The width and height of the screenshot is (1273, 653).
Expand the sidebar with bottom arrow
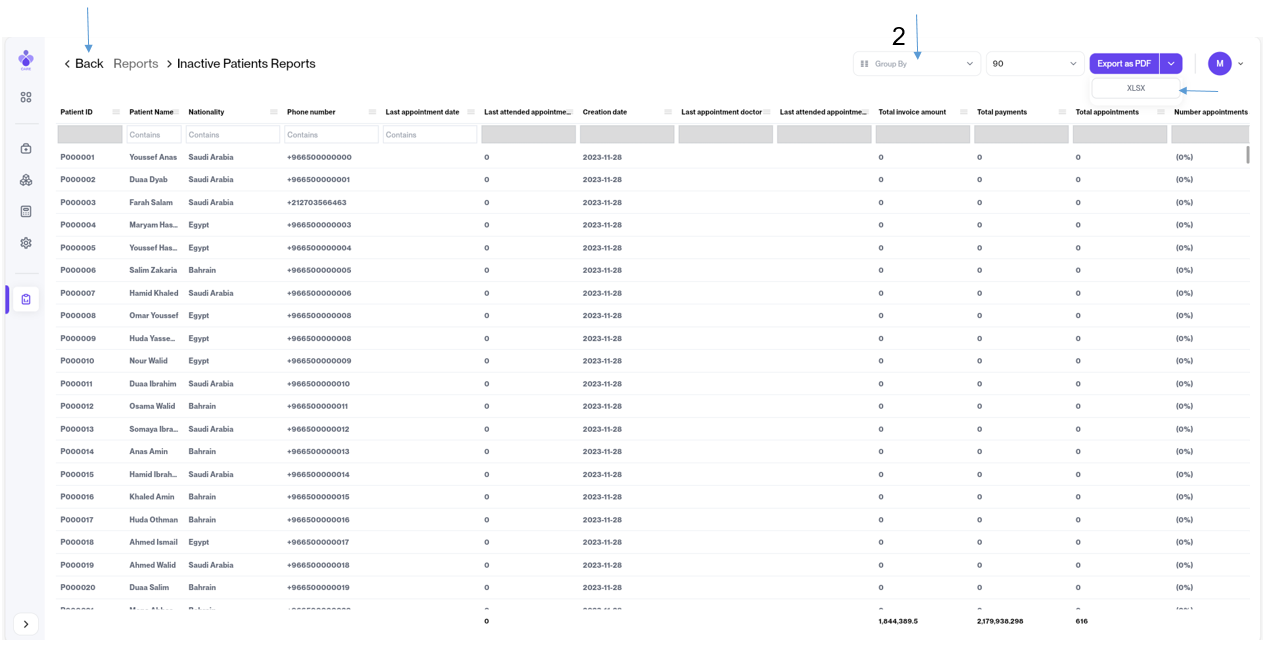pyautogui.click(x=26, y=624)
